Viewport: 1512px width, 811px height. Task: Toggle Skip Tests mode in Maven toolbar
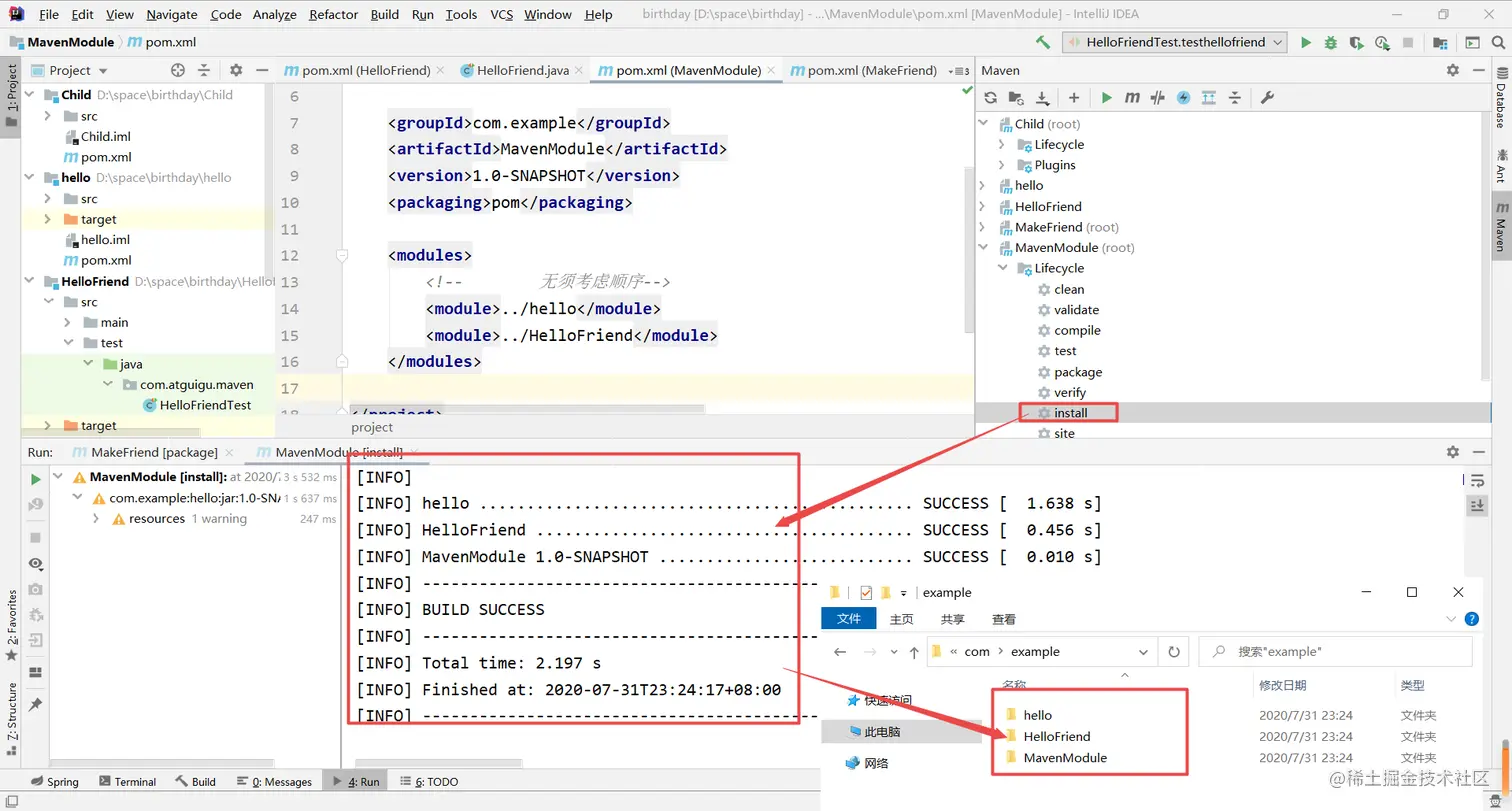tap(1184, 98)
